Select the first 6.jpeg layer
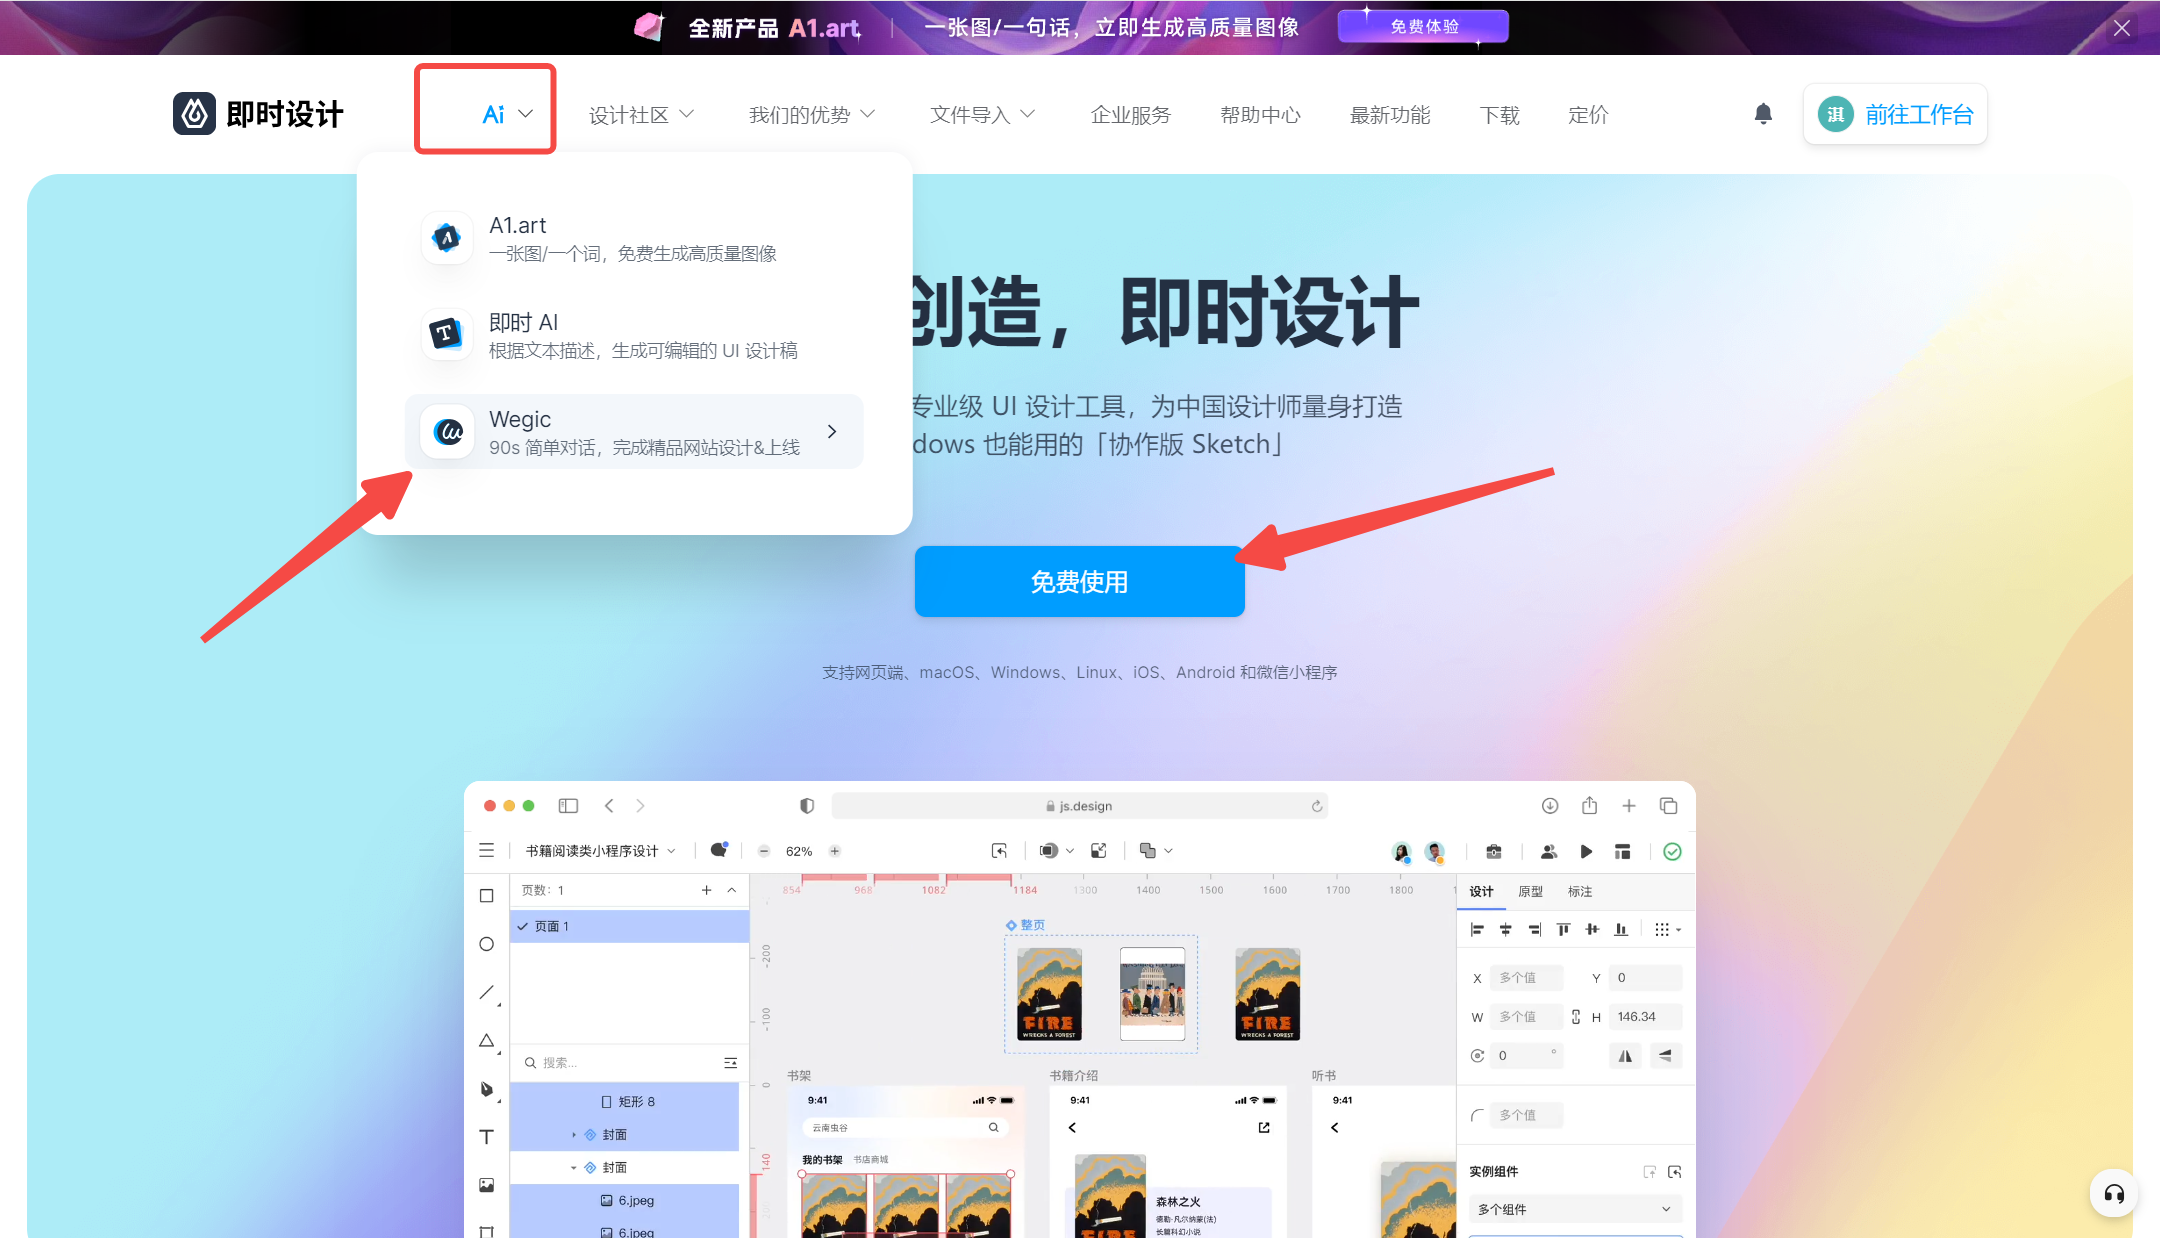The image size is (2160, 1238). click(627, 1201)
